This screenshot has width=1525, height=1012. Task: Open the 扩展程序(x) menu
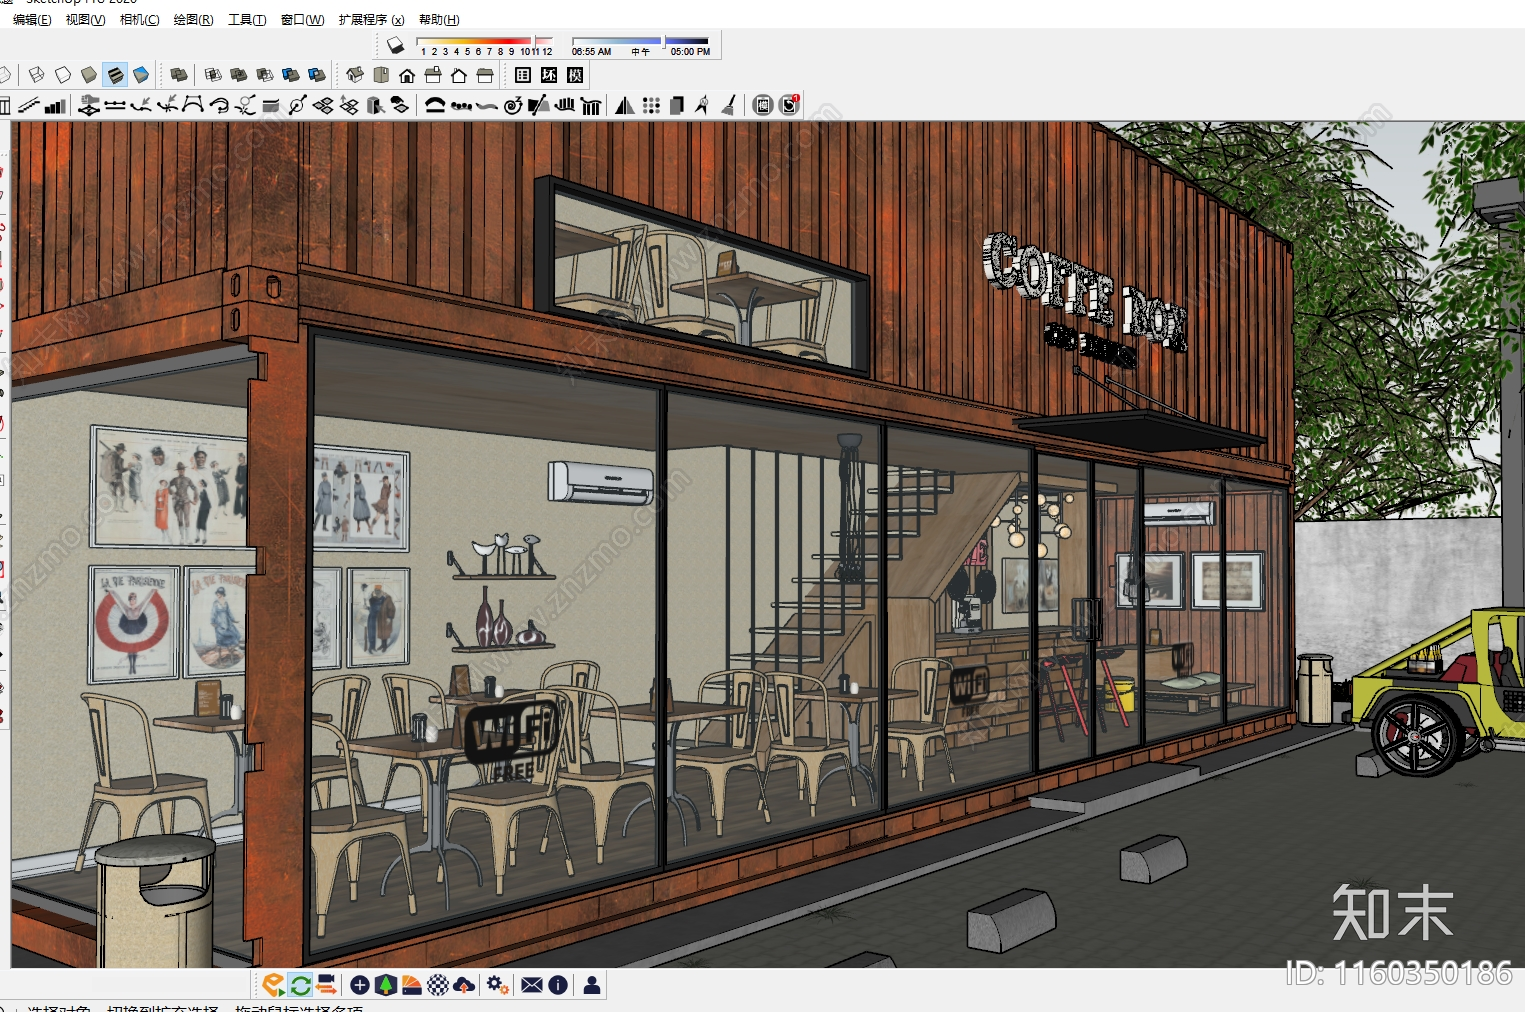pos(371,20)
